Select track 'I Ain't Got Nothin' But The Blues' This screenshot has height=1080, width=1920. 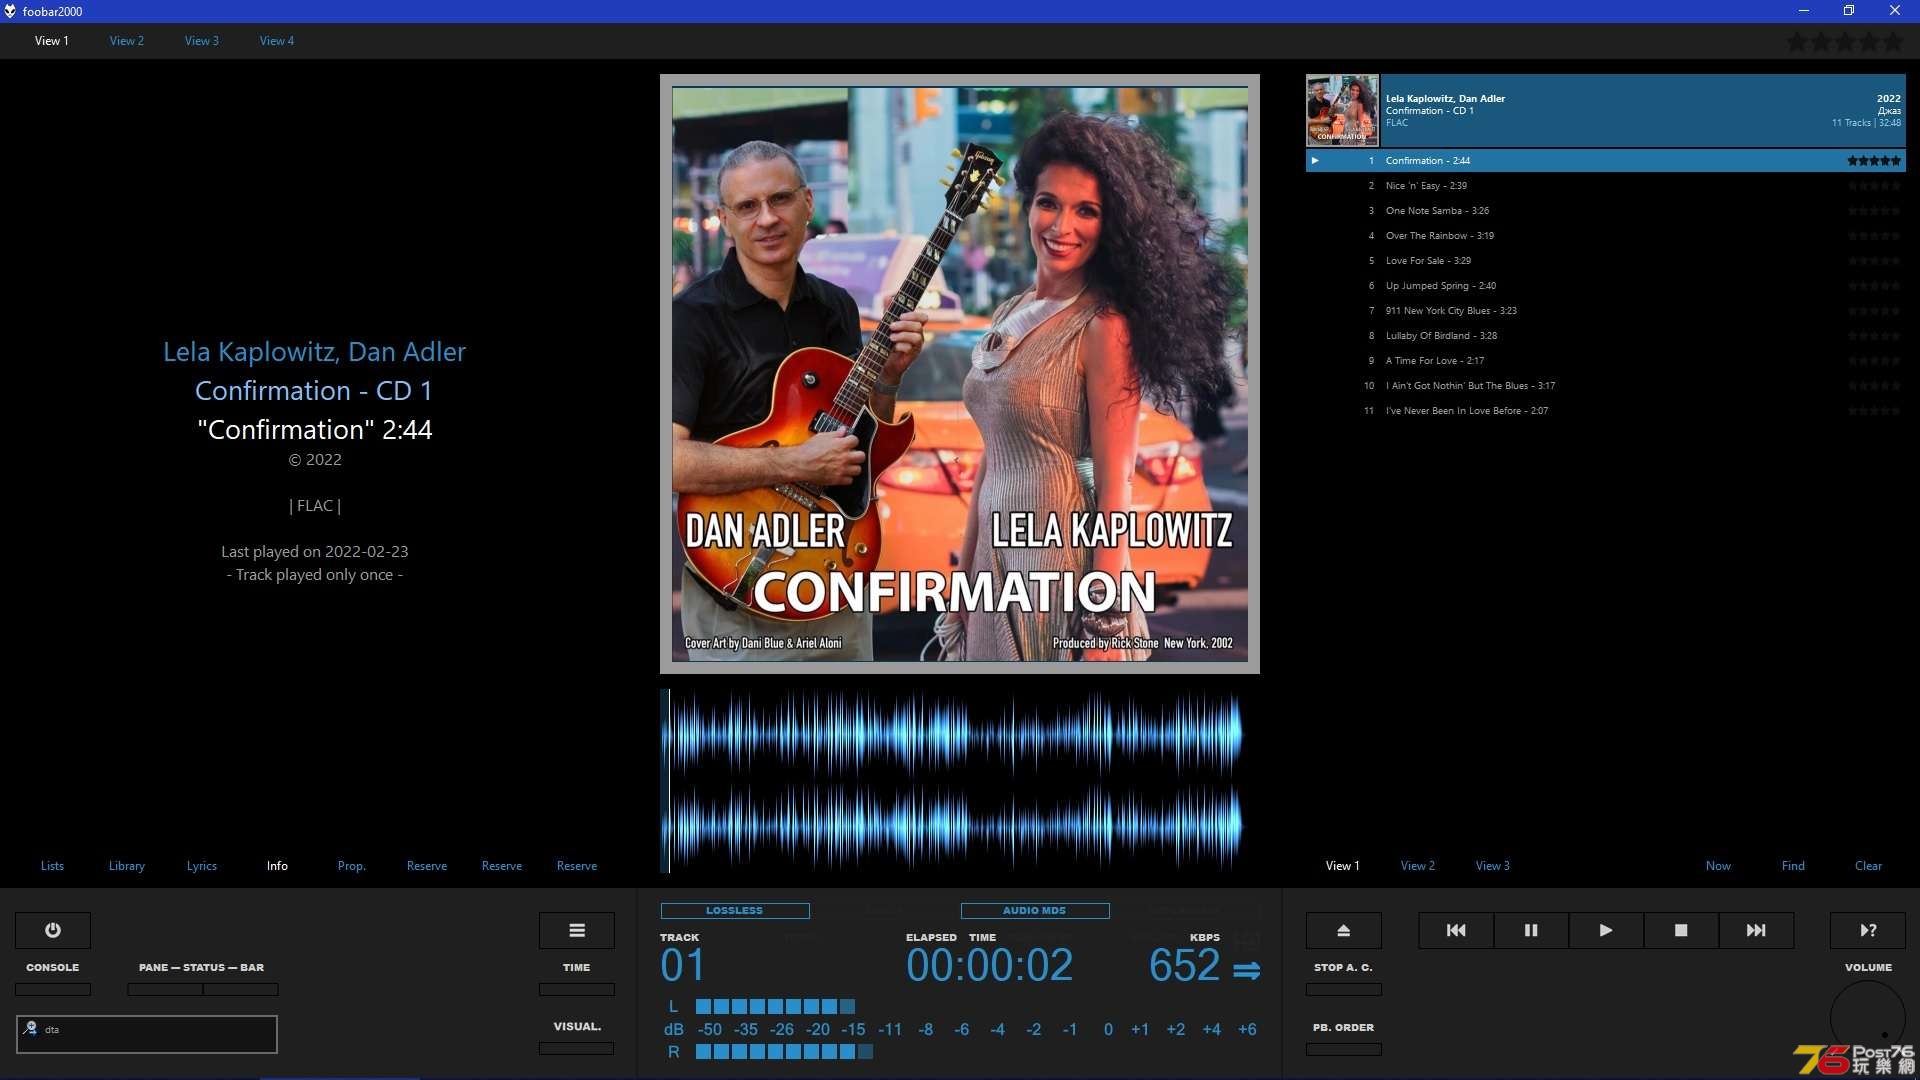coord(1605,386)
